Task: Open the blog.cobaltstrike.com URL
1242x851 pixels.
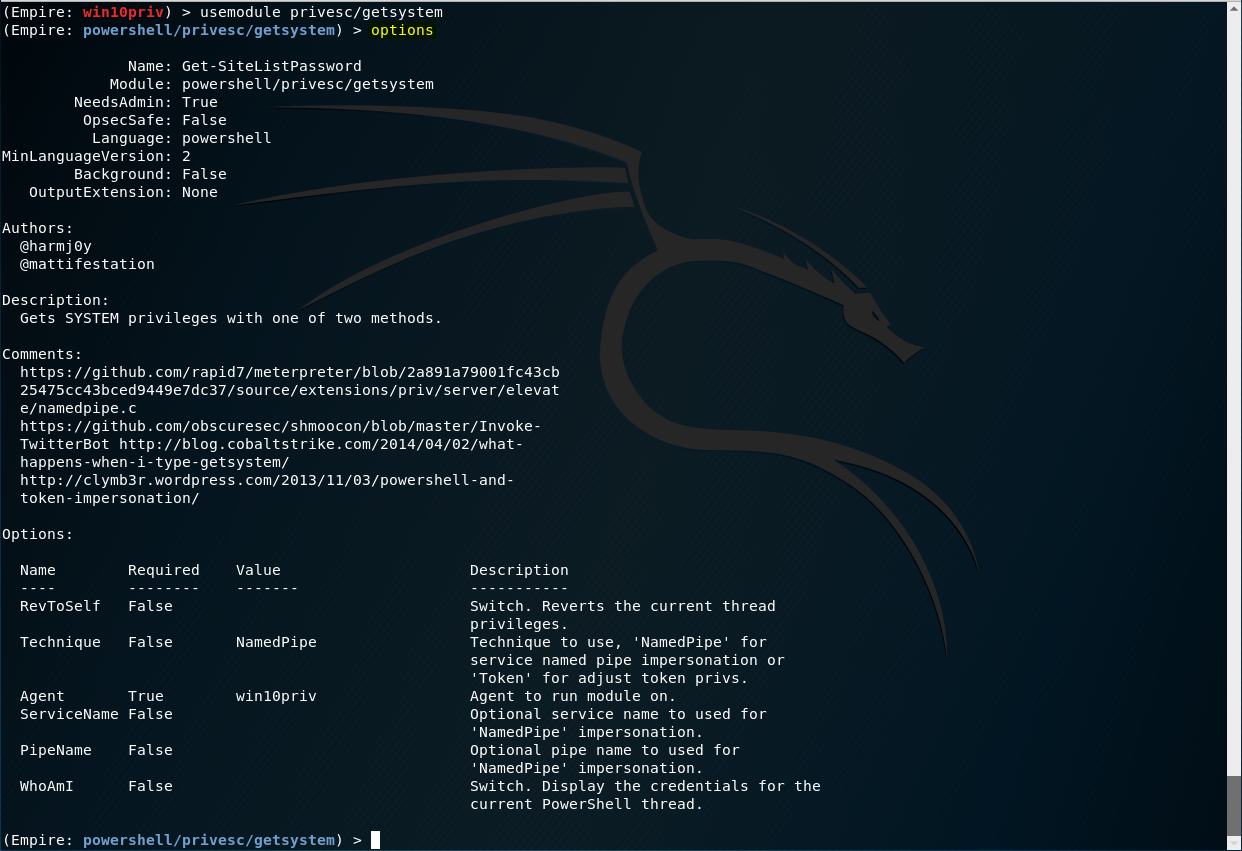Action: [x=320, y=444]
